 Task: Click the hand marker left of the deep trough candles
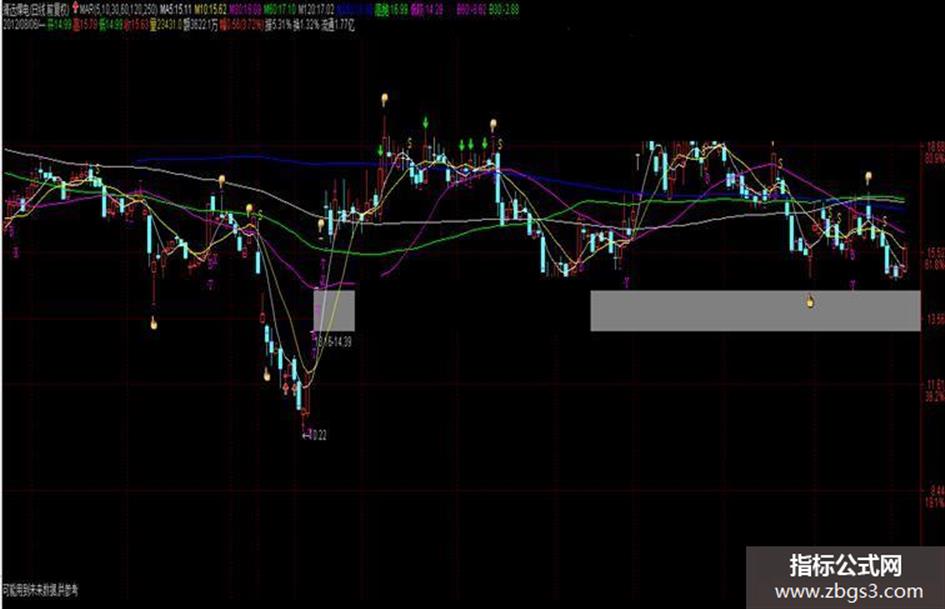click(x=267, y=374)
